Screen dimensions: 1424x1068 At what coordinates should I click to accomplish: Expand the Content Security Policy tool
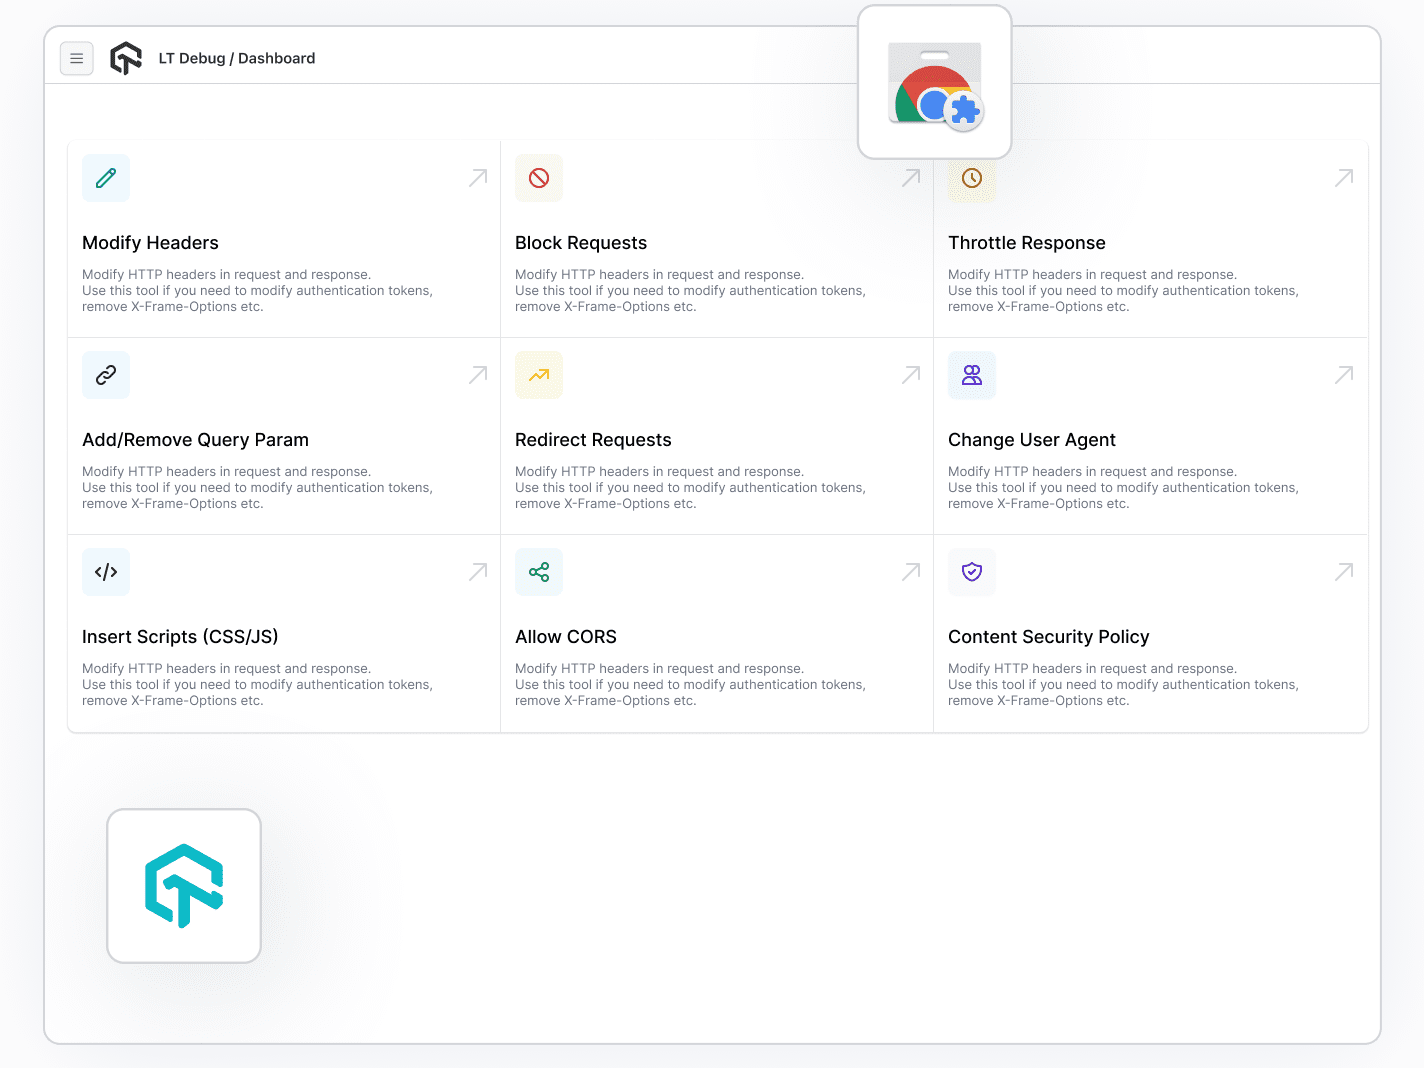[x=1344, y=571]
